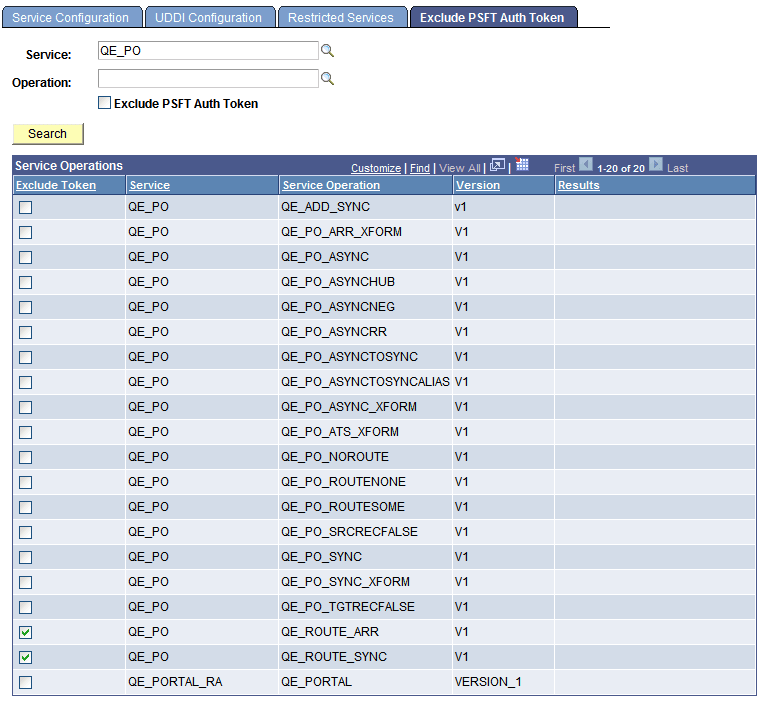Open the Find link in grid header
Viewport: 779px width, 711px height.
[420, 168]
